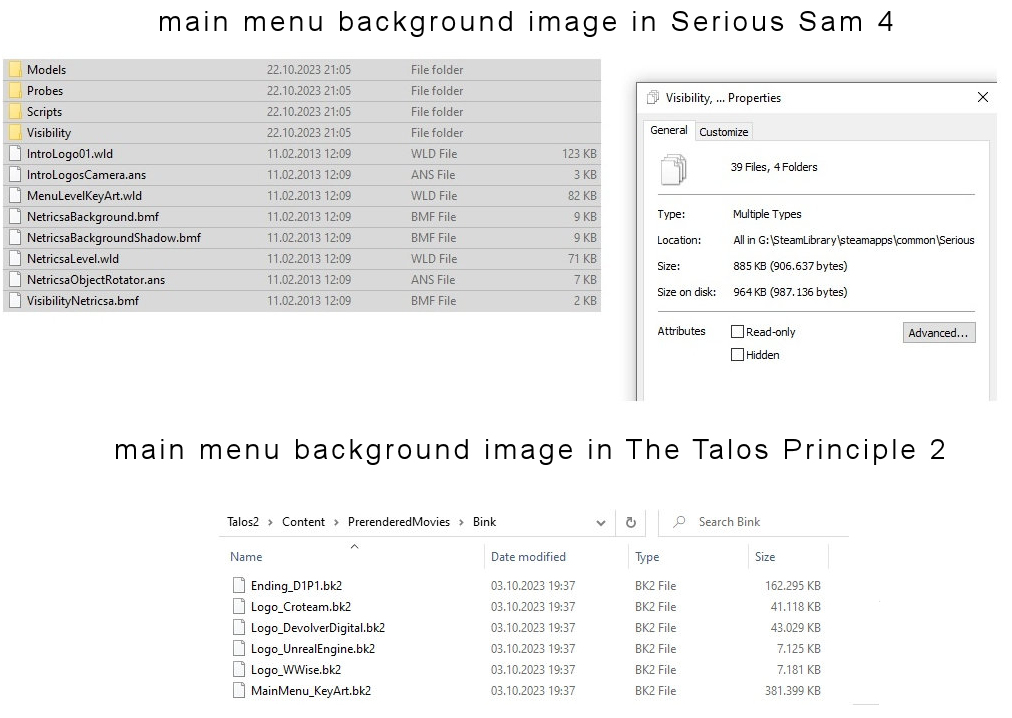This screenshot has height=718, width=1012.
Task: Select the MenuLevelKeyArt.wld file name
Action: (x=84, y=196)
